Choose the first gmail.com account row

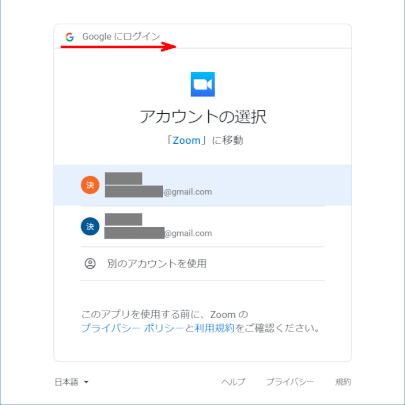(203, 185)
